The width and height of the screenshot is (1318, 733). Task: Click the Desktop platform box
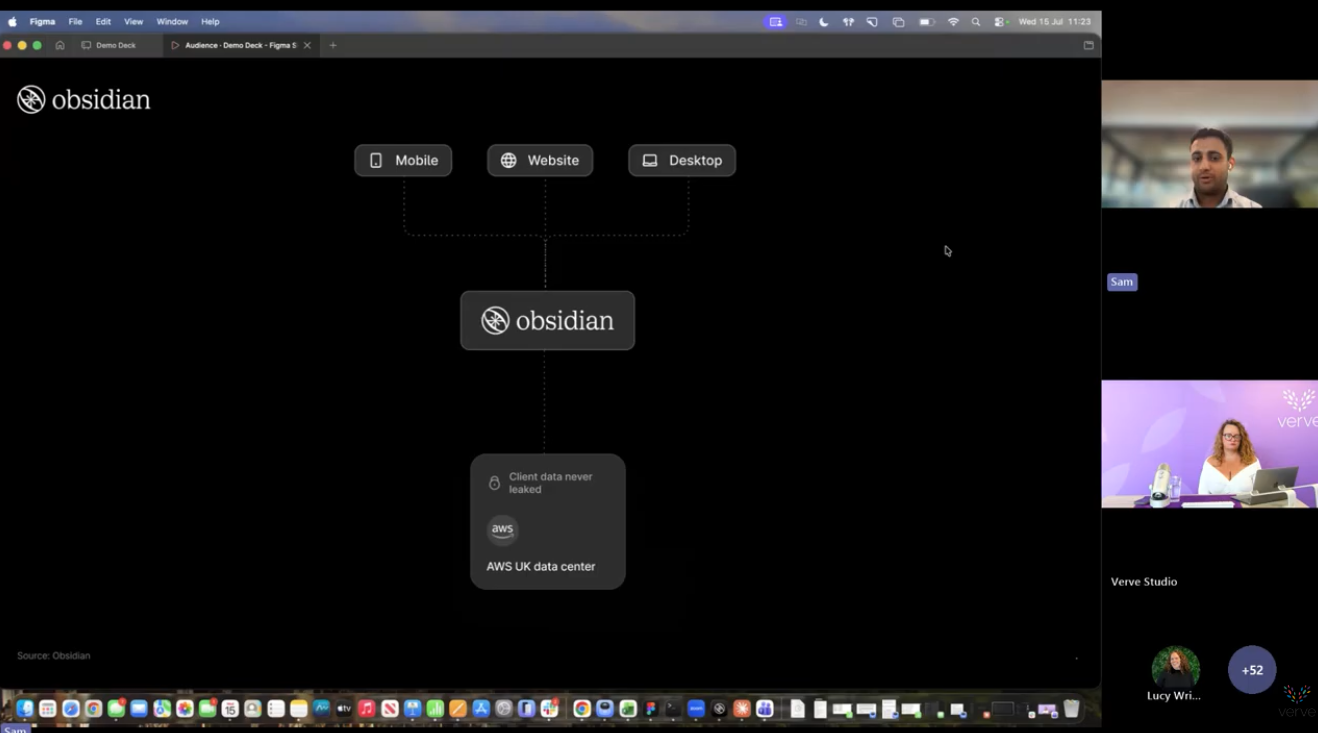coord(682,160)
